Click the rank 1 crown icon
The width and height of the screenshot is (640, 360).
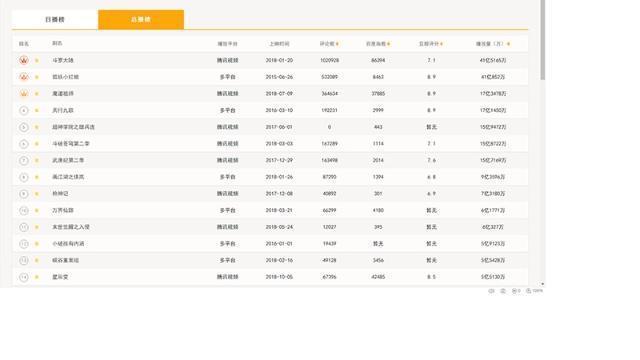coord(24,60)
